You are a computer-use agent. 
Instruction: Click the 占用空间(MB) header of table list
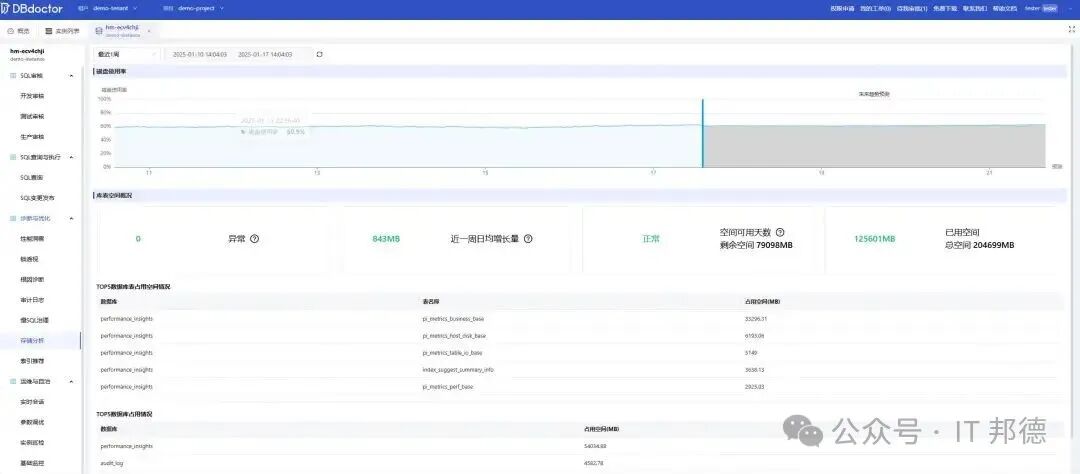click(x=762, y=302)
